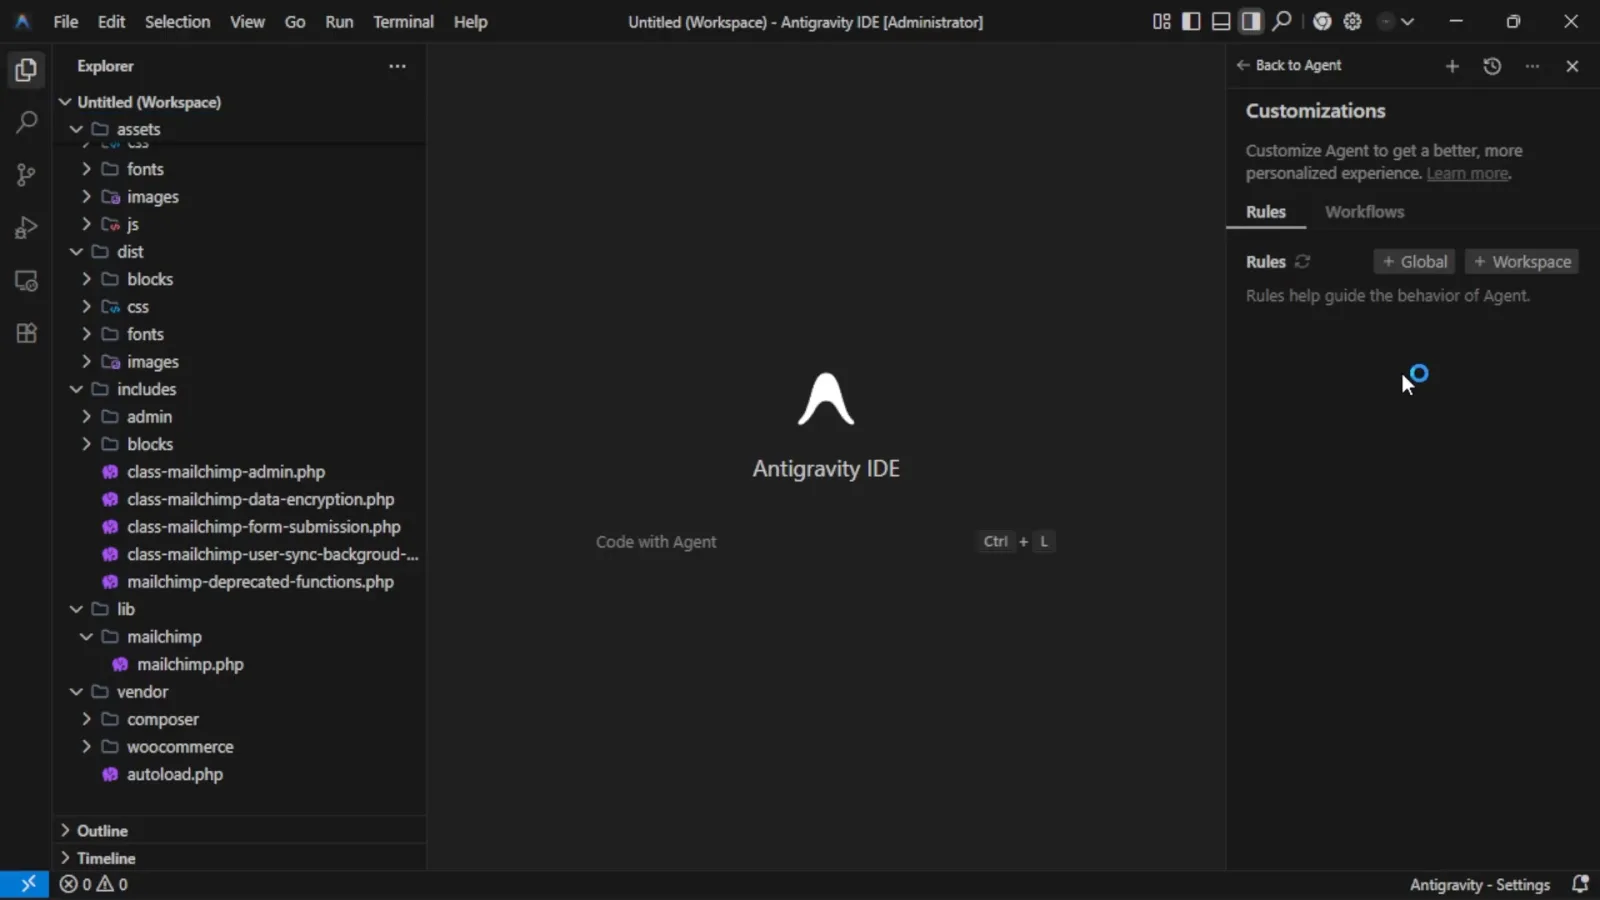Collapse the Untitled (Workspace) root
1600x900 pixels.
65,102
